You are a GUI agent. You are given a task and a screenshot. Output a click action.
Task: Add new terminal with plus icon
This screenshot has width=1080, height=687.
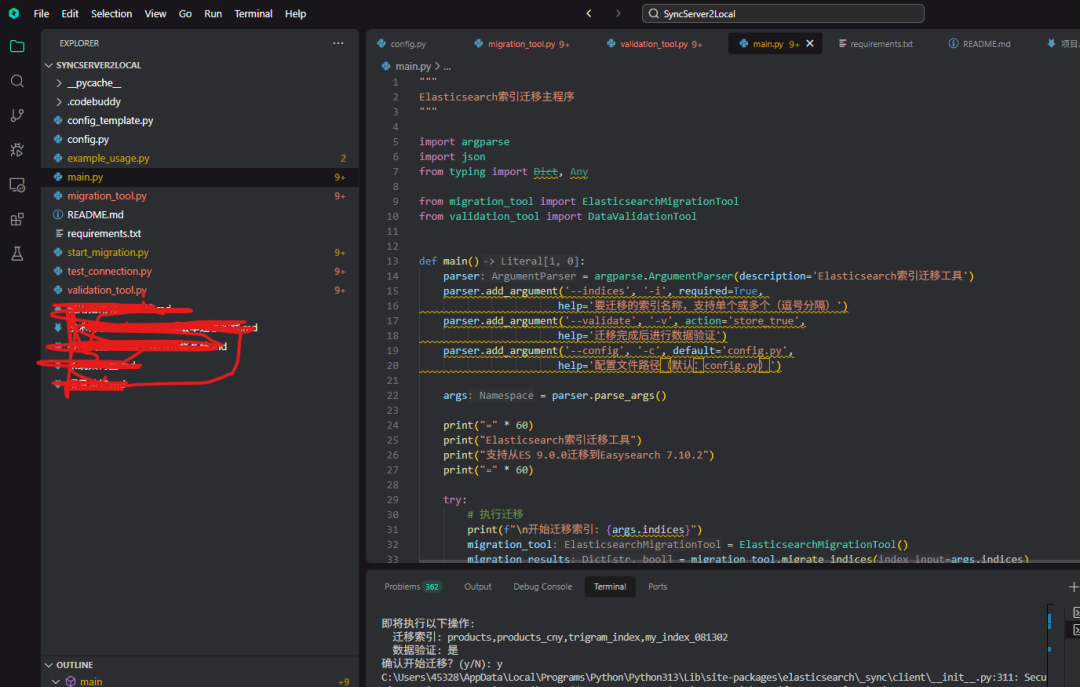pos(1073,586)
